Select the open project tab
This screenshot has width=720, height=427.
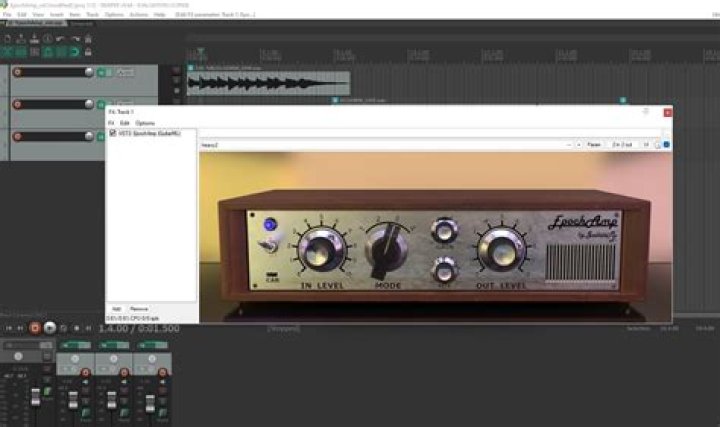pos(35,23)
